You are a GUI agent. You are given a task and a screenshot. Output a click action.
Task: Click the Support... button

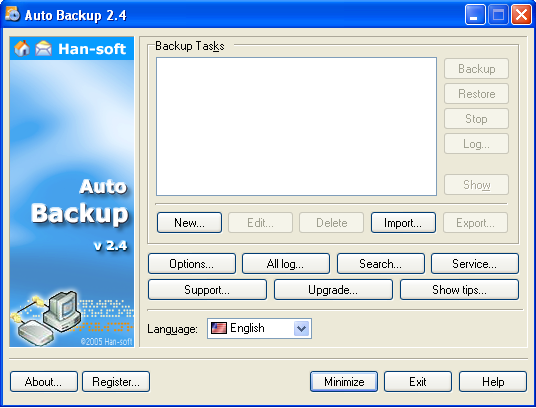click(x=207, y=290)
